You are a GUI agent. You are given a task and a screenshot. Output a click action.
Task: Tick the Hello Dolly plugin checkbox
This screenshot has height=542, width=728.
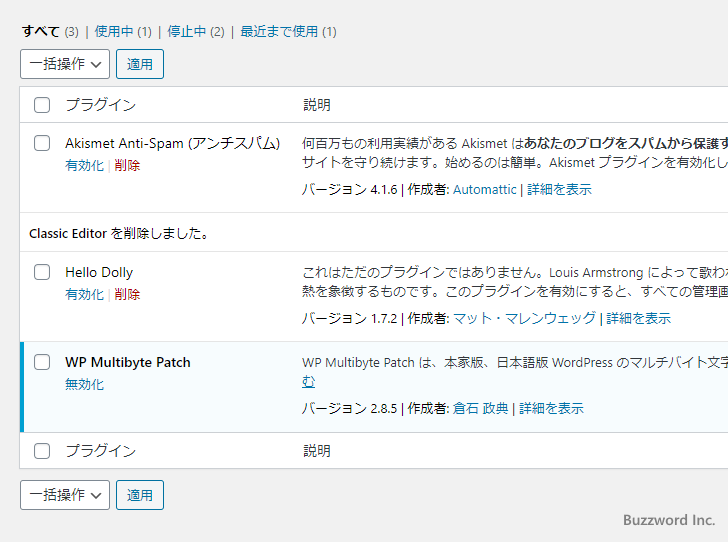click(42, 272)
